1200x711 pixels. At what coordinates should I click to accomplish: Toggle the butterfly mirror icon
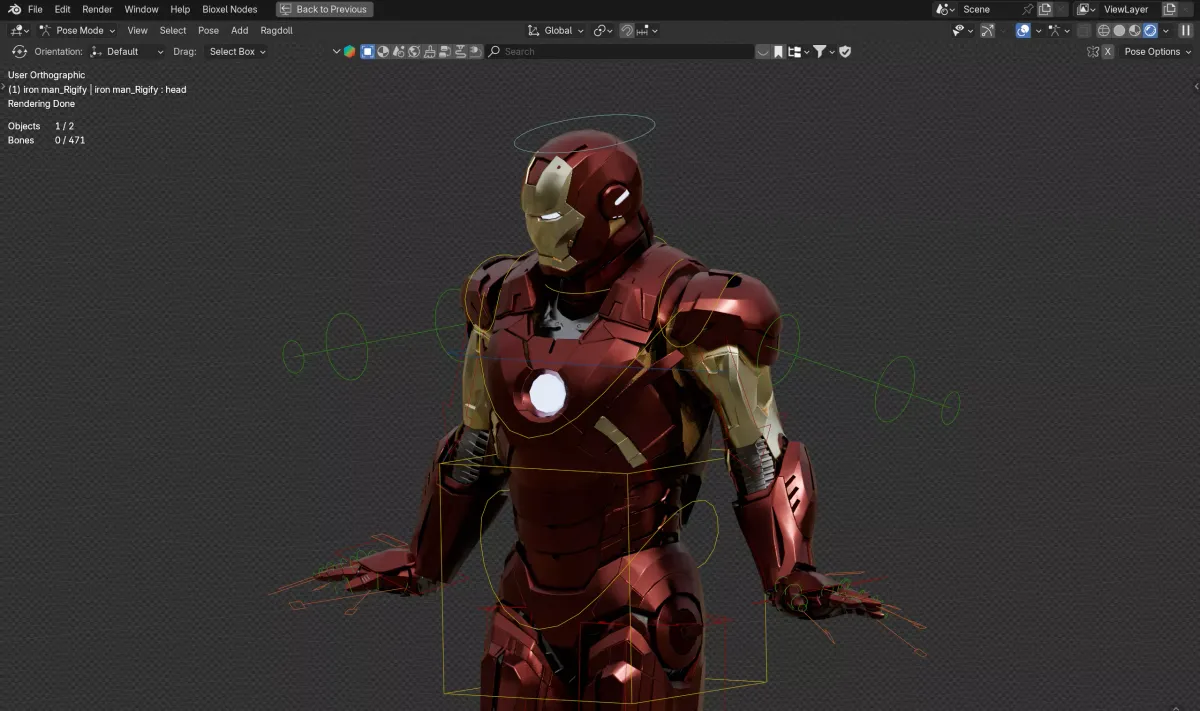(x=1093, y=51)
